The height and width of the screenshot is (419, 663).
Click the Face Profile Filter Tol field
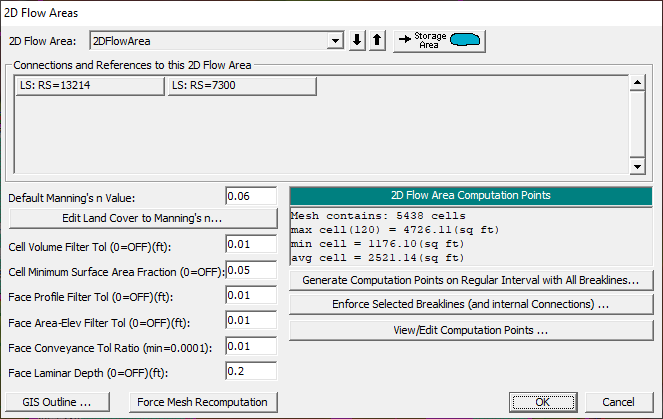pos(251,295)
